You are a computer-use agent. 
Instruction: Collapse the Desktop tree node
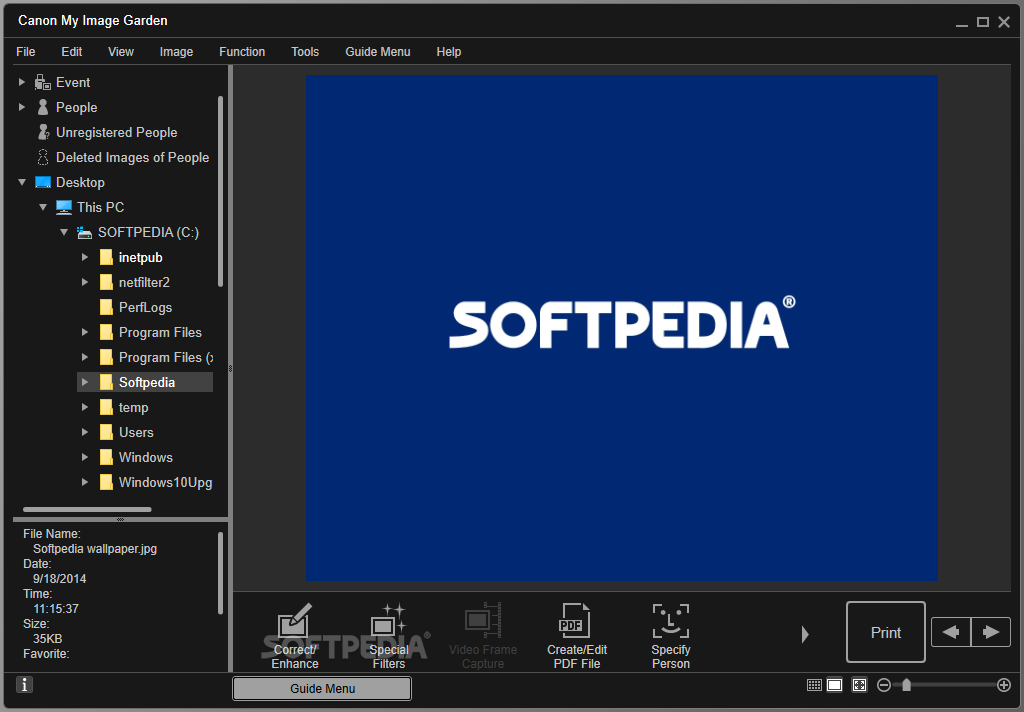[x=22, y=182]
